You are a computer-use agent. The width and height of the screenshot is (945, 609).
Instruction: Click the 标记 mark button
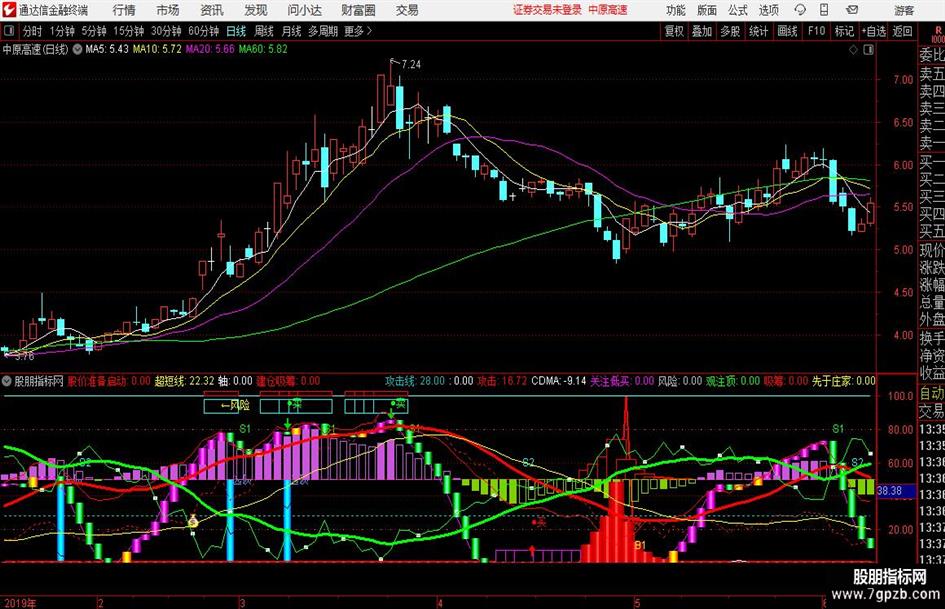coord(844,31)
